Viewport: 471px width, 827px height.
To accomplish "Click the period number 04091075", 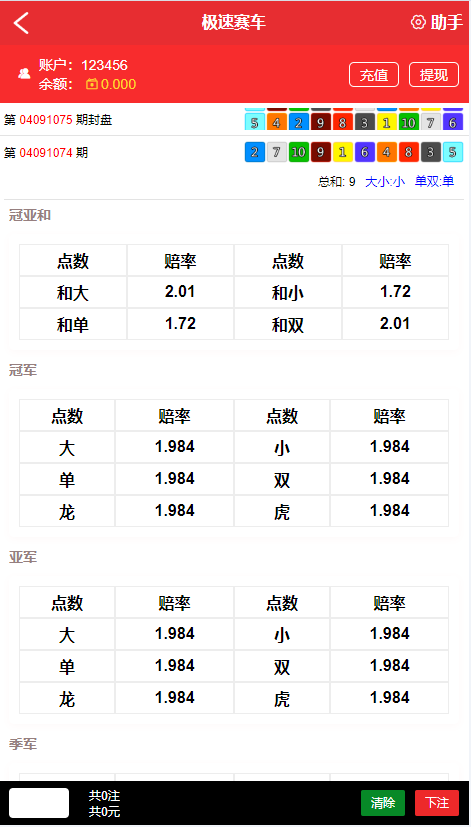I will pyautogui.click(x=46, y=120).
